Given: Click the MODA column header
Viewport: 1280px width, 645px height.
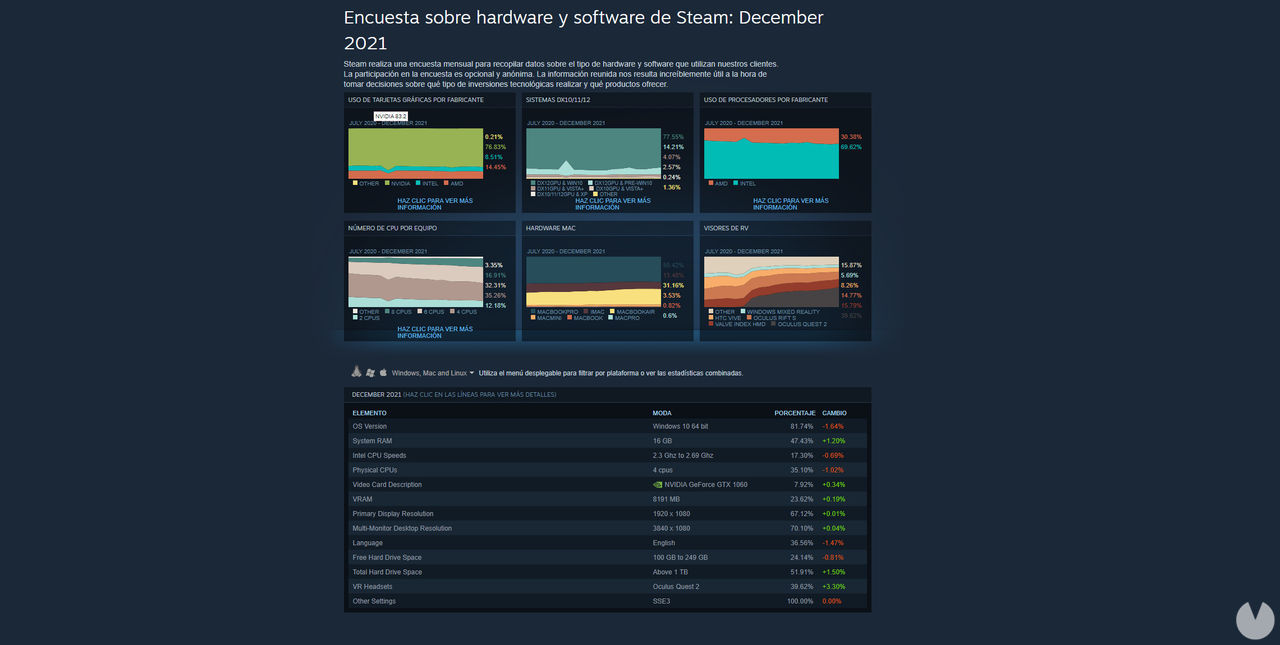Looking at the screenshot, I should [662, 412].
